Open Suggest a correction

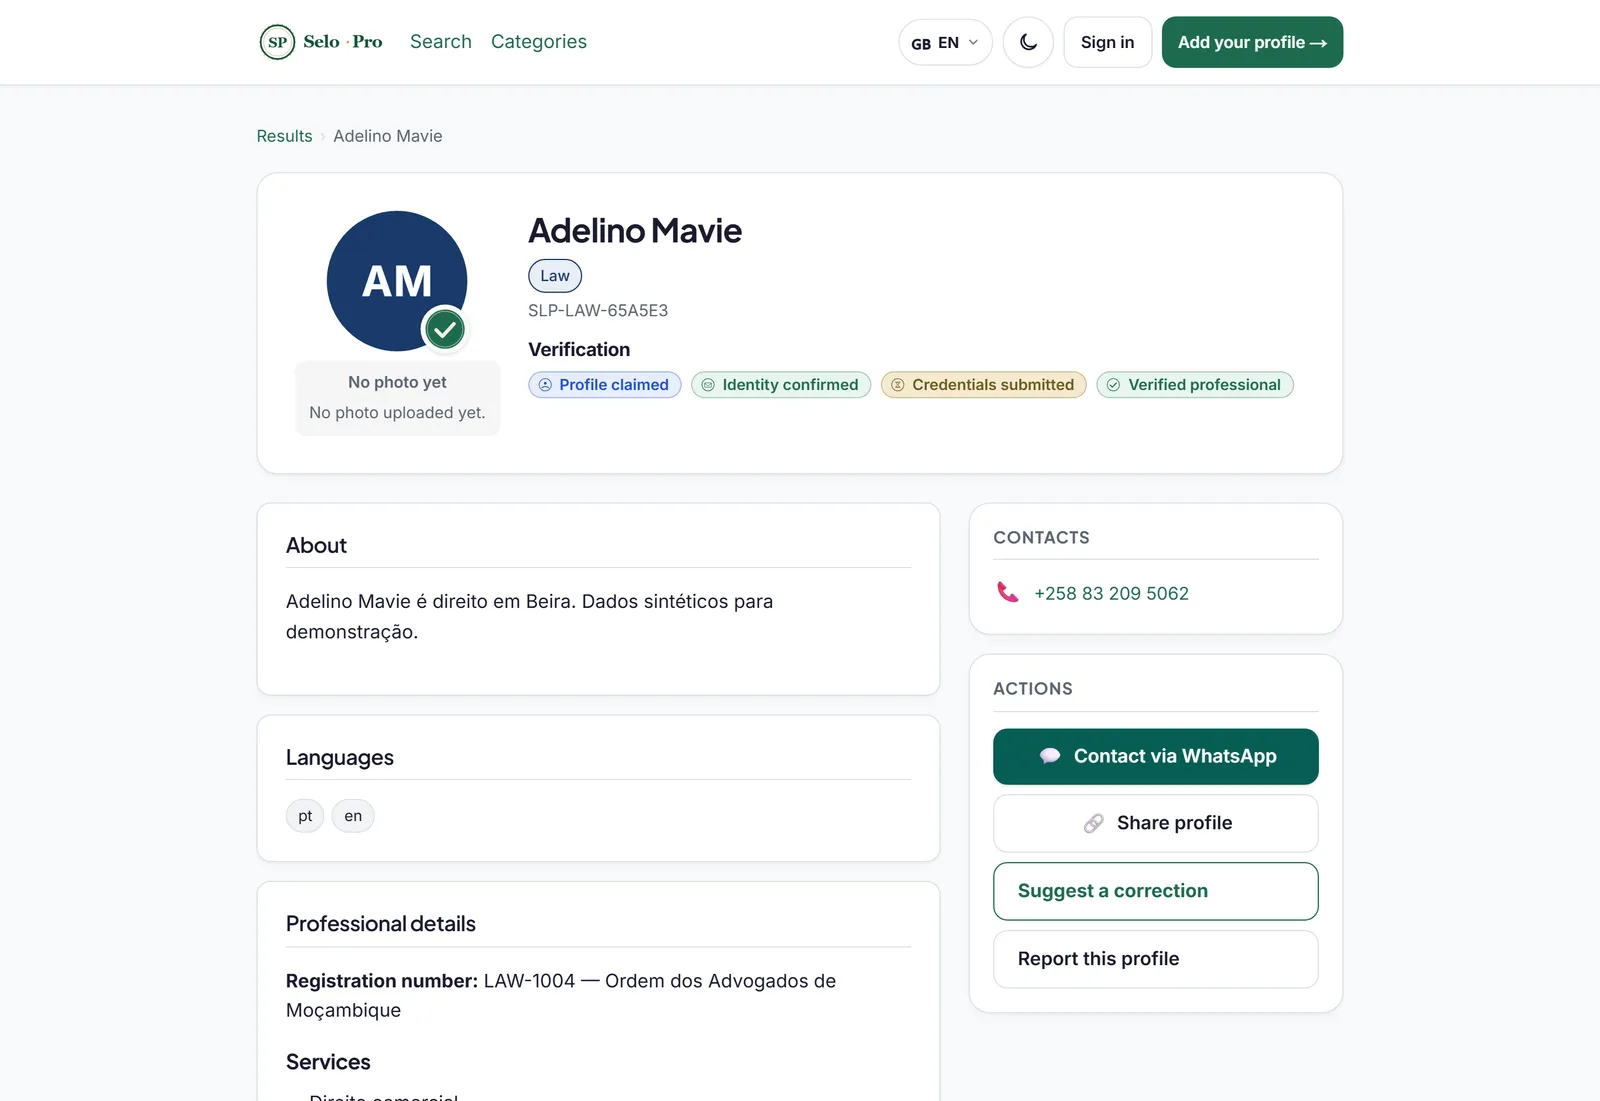click(x=1156, y=891)
